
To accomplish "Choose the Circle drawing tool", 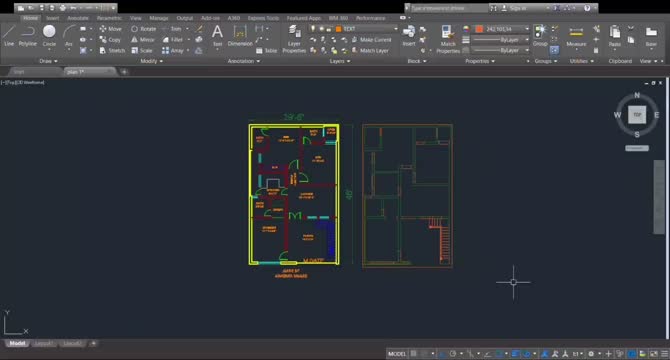I will click(49, 35).
